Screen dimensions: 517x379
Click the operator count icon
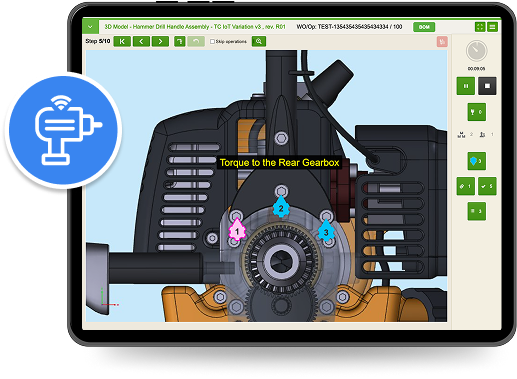click(482, 135)
